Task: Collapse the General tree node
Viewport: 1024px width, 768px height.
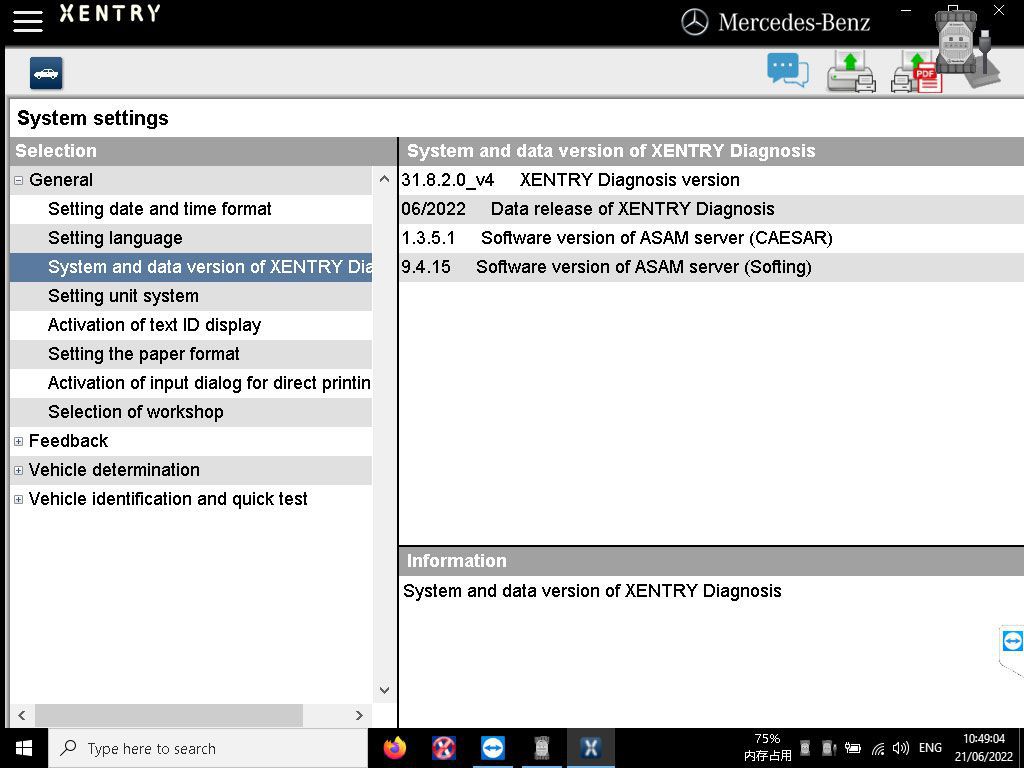Action: (x=18, y=180)
